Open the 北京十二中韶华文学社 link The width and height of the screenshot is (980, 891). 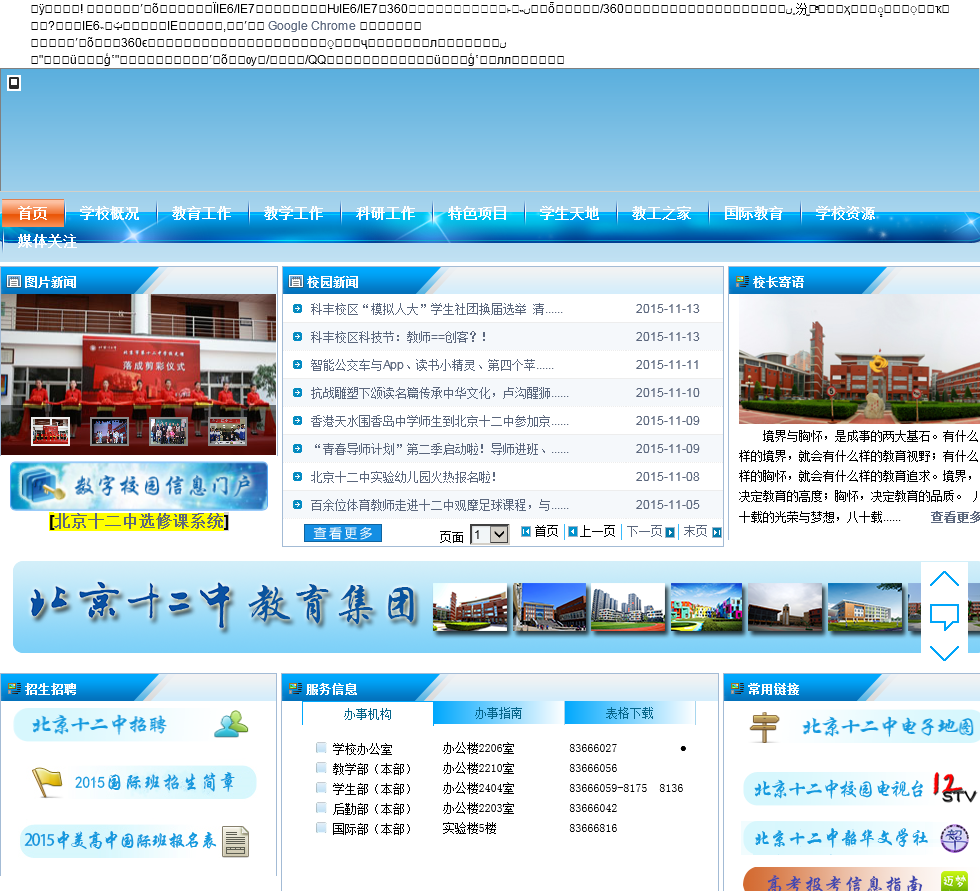point(841,838)
